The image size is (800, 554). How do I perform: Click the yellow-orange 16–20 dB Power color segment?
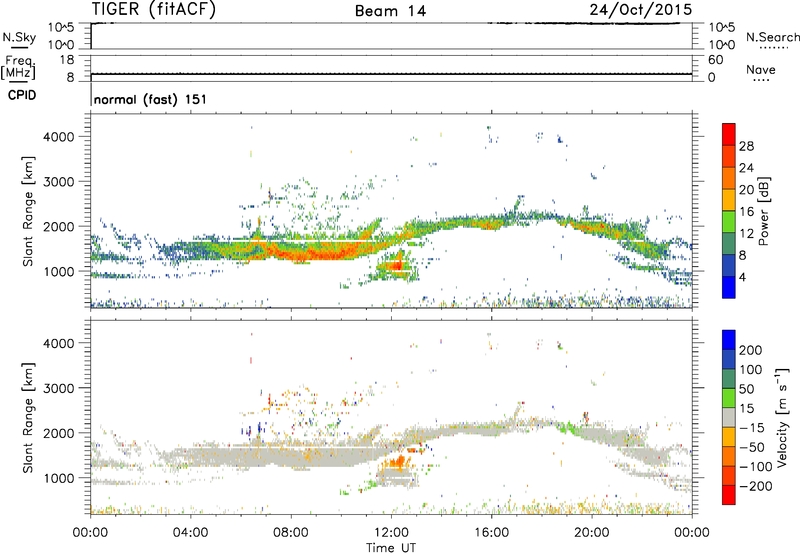(x=729, y=199)
